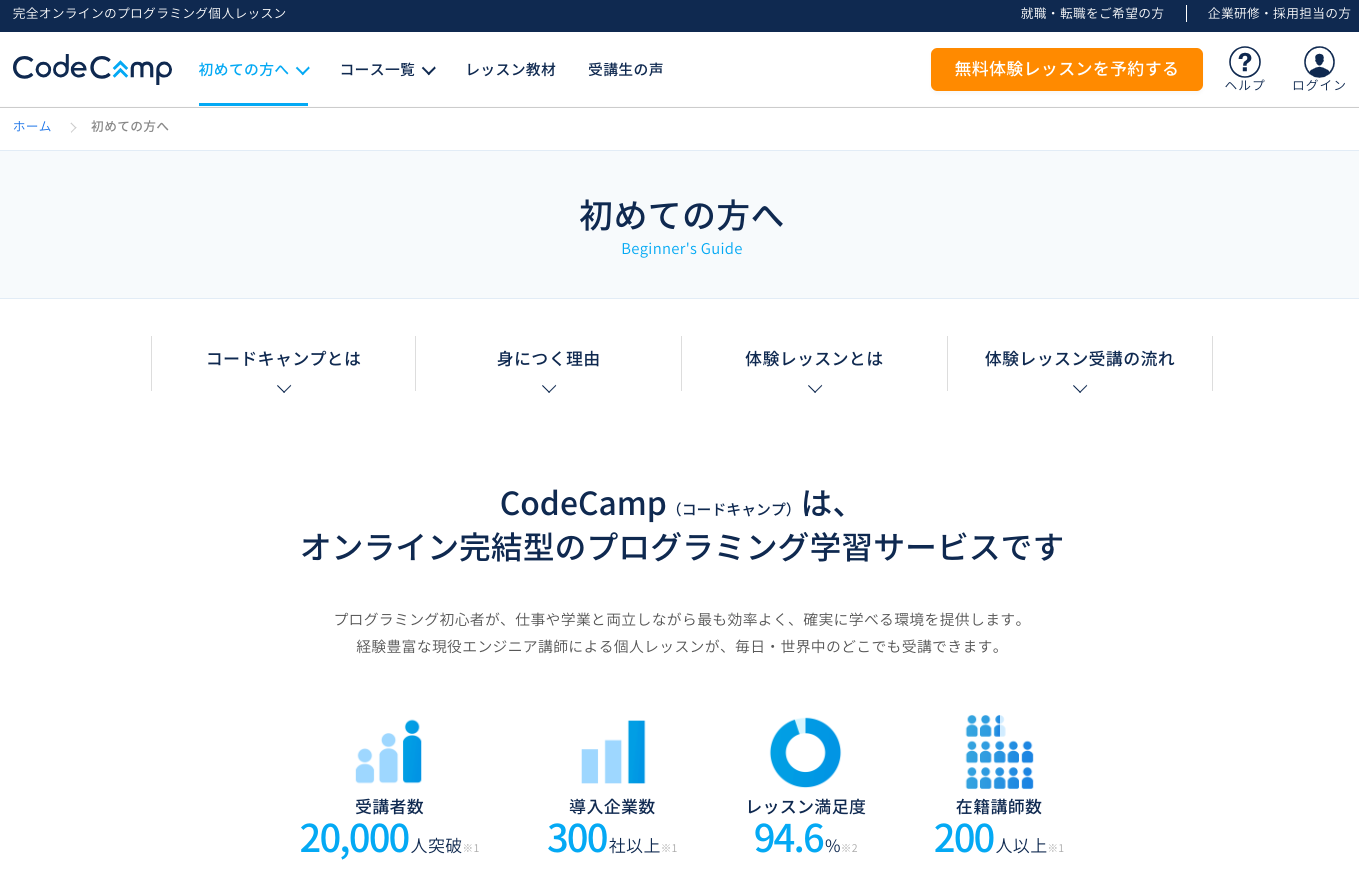
Task: Open 就職・転職をご希望の方 link
Action: click(x=1092, y=14)
